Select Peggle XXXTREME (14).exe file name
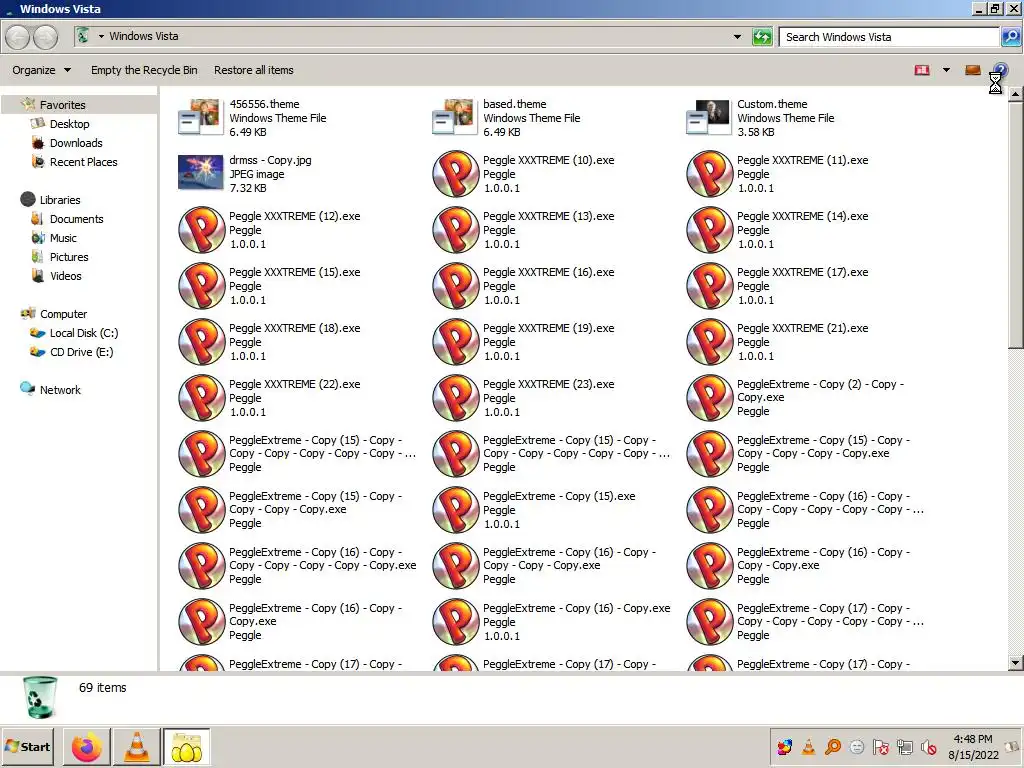The width and height of the screenshot is (1024, 768). pos(803,216)
